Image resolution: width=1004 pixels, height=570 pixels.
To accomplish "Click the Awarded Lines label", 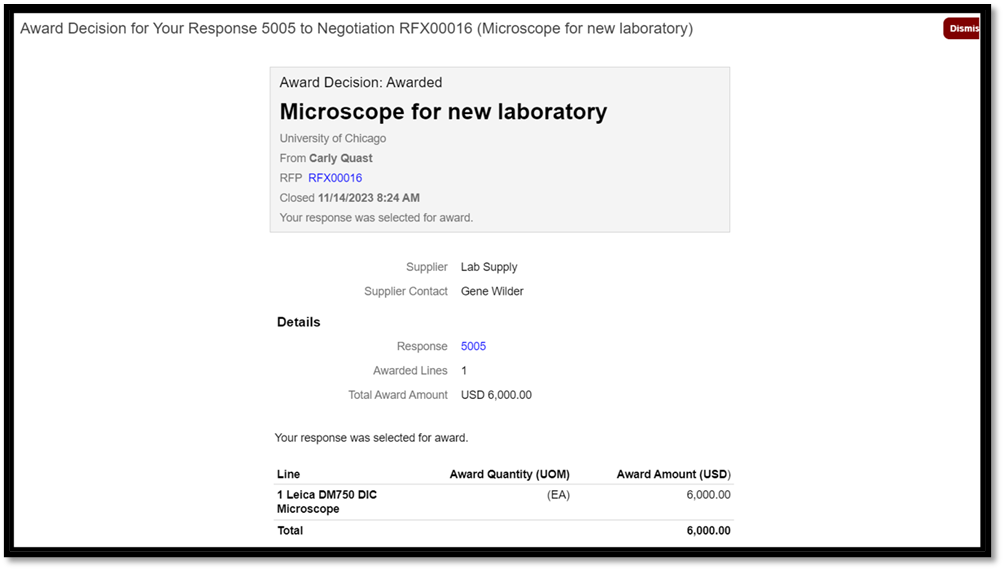I will (x=410, y=371).
